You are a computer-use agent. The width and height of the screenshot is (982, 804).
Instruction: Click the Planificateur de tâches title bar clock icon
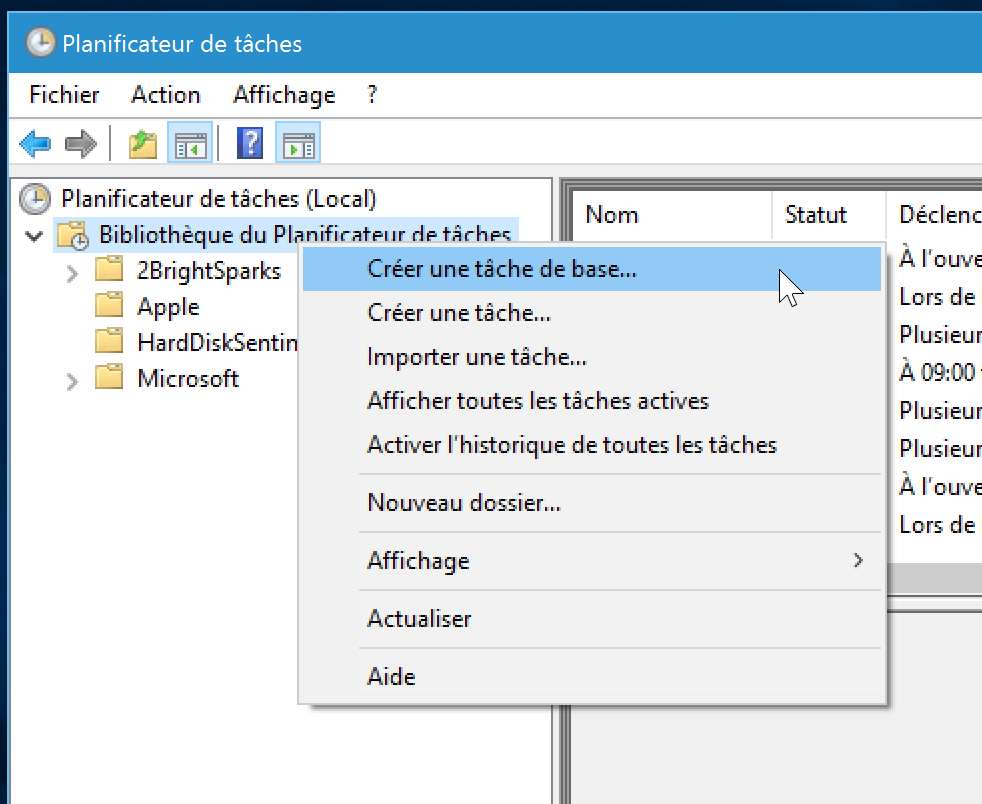40,43
